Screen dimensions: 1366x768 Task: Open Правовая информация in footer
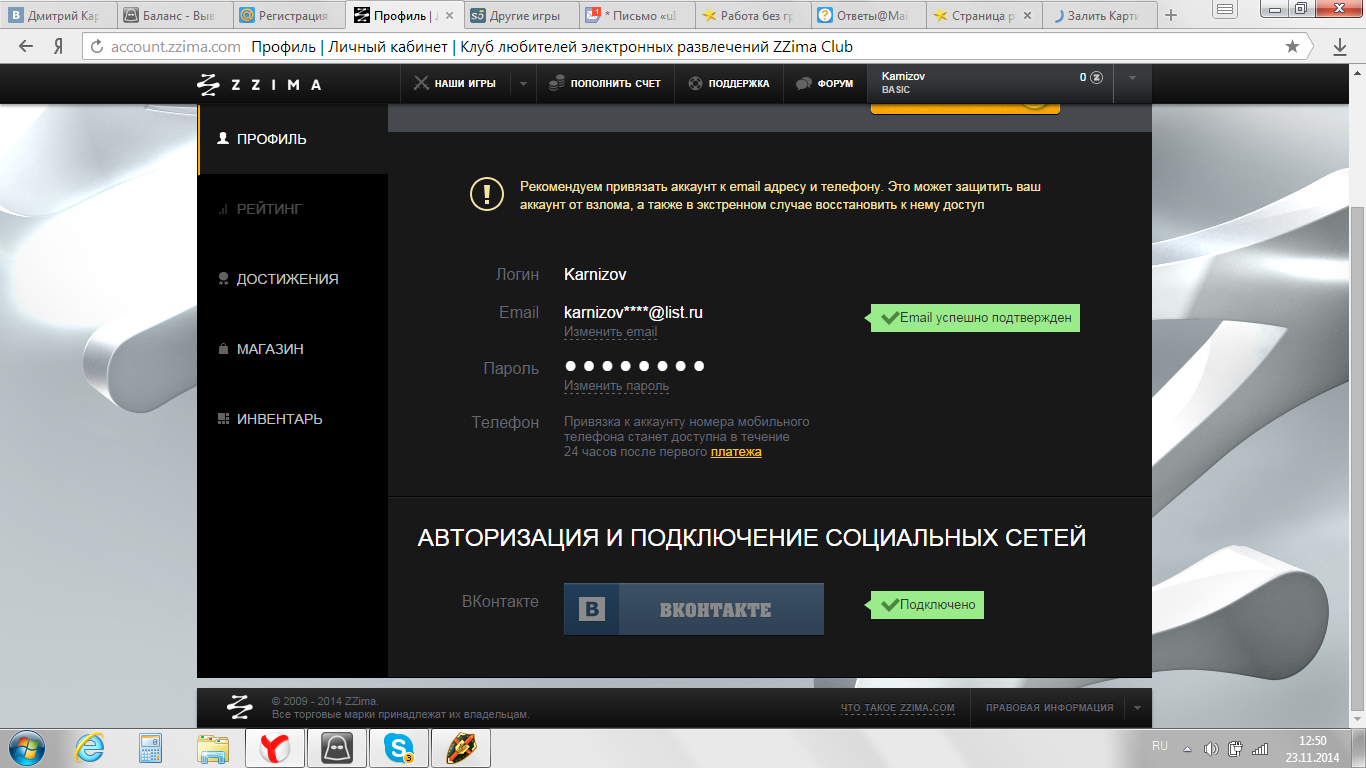tap(1049, 708)
